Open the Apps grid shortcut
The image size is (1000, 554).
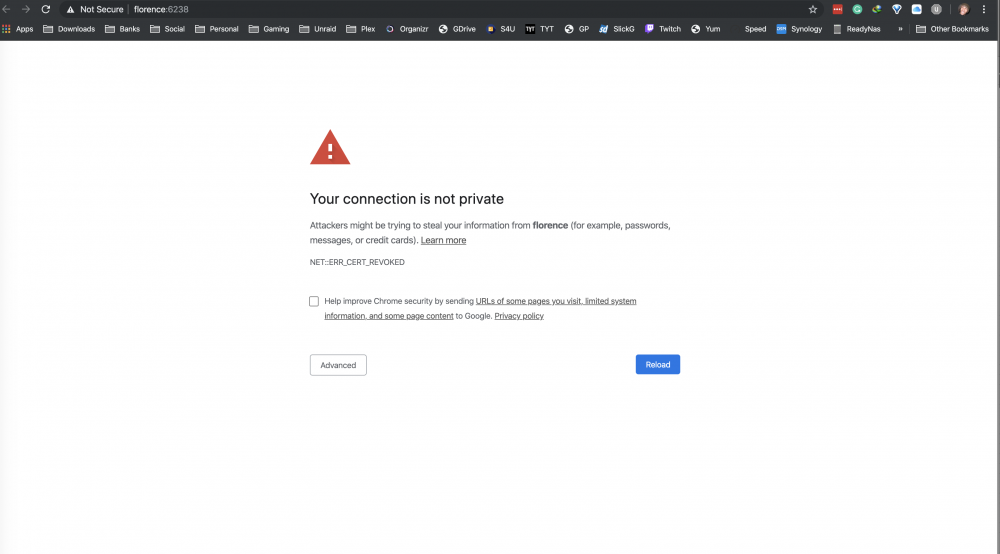pyautogui.click(x=18, y=29)
